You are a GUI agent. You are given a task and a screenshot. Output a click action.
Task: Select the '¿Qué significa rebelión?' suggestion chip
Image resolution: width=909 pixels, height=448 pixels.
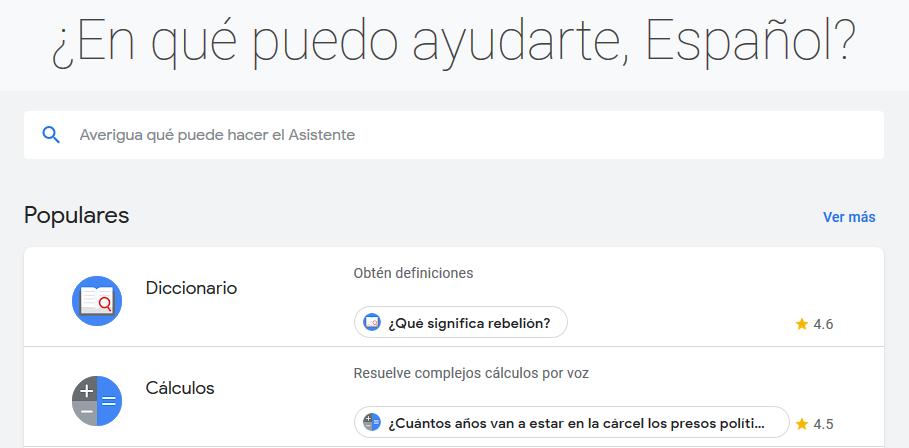point(461,322)
